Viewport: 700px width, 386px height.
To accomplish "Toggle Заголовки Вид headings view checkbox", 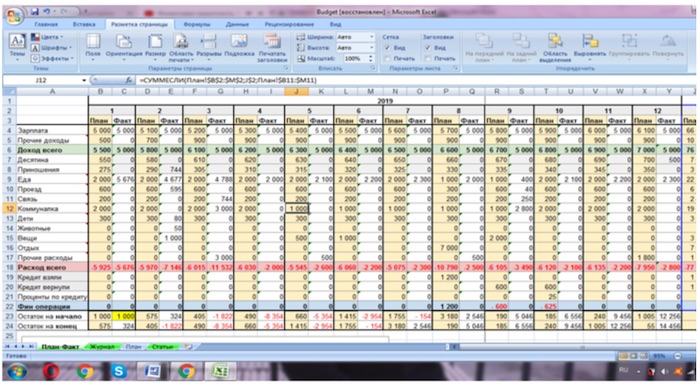I will click(428, 48).
